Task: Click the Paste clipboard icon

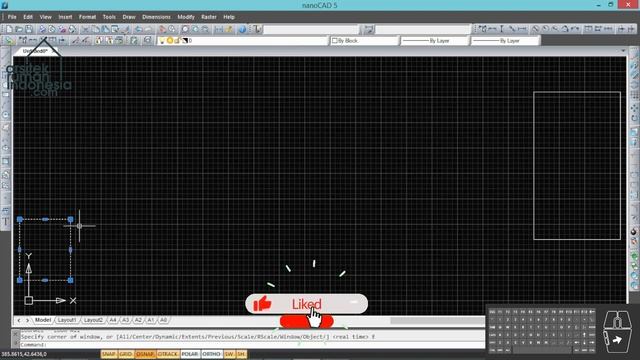Action: click(105, 29)
